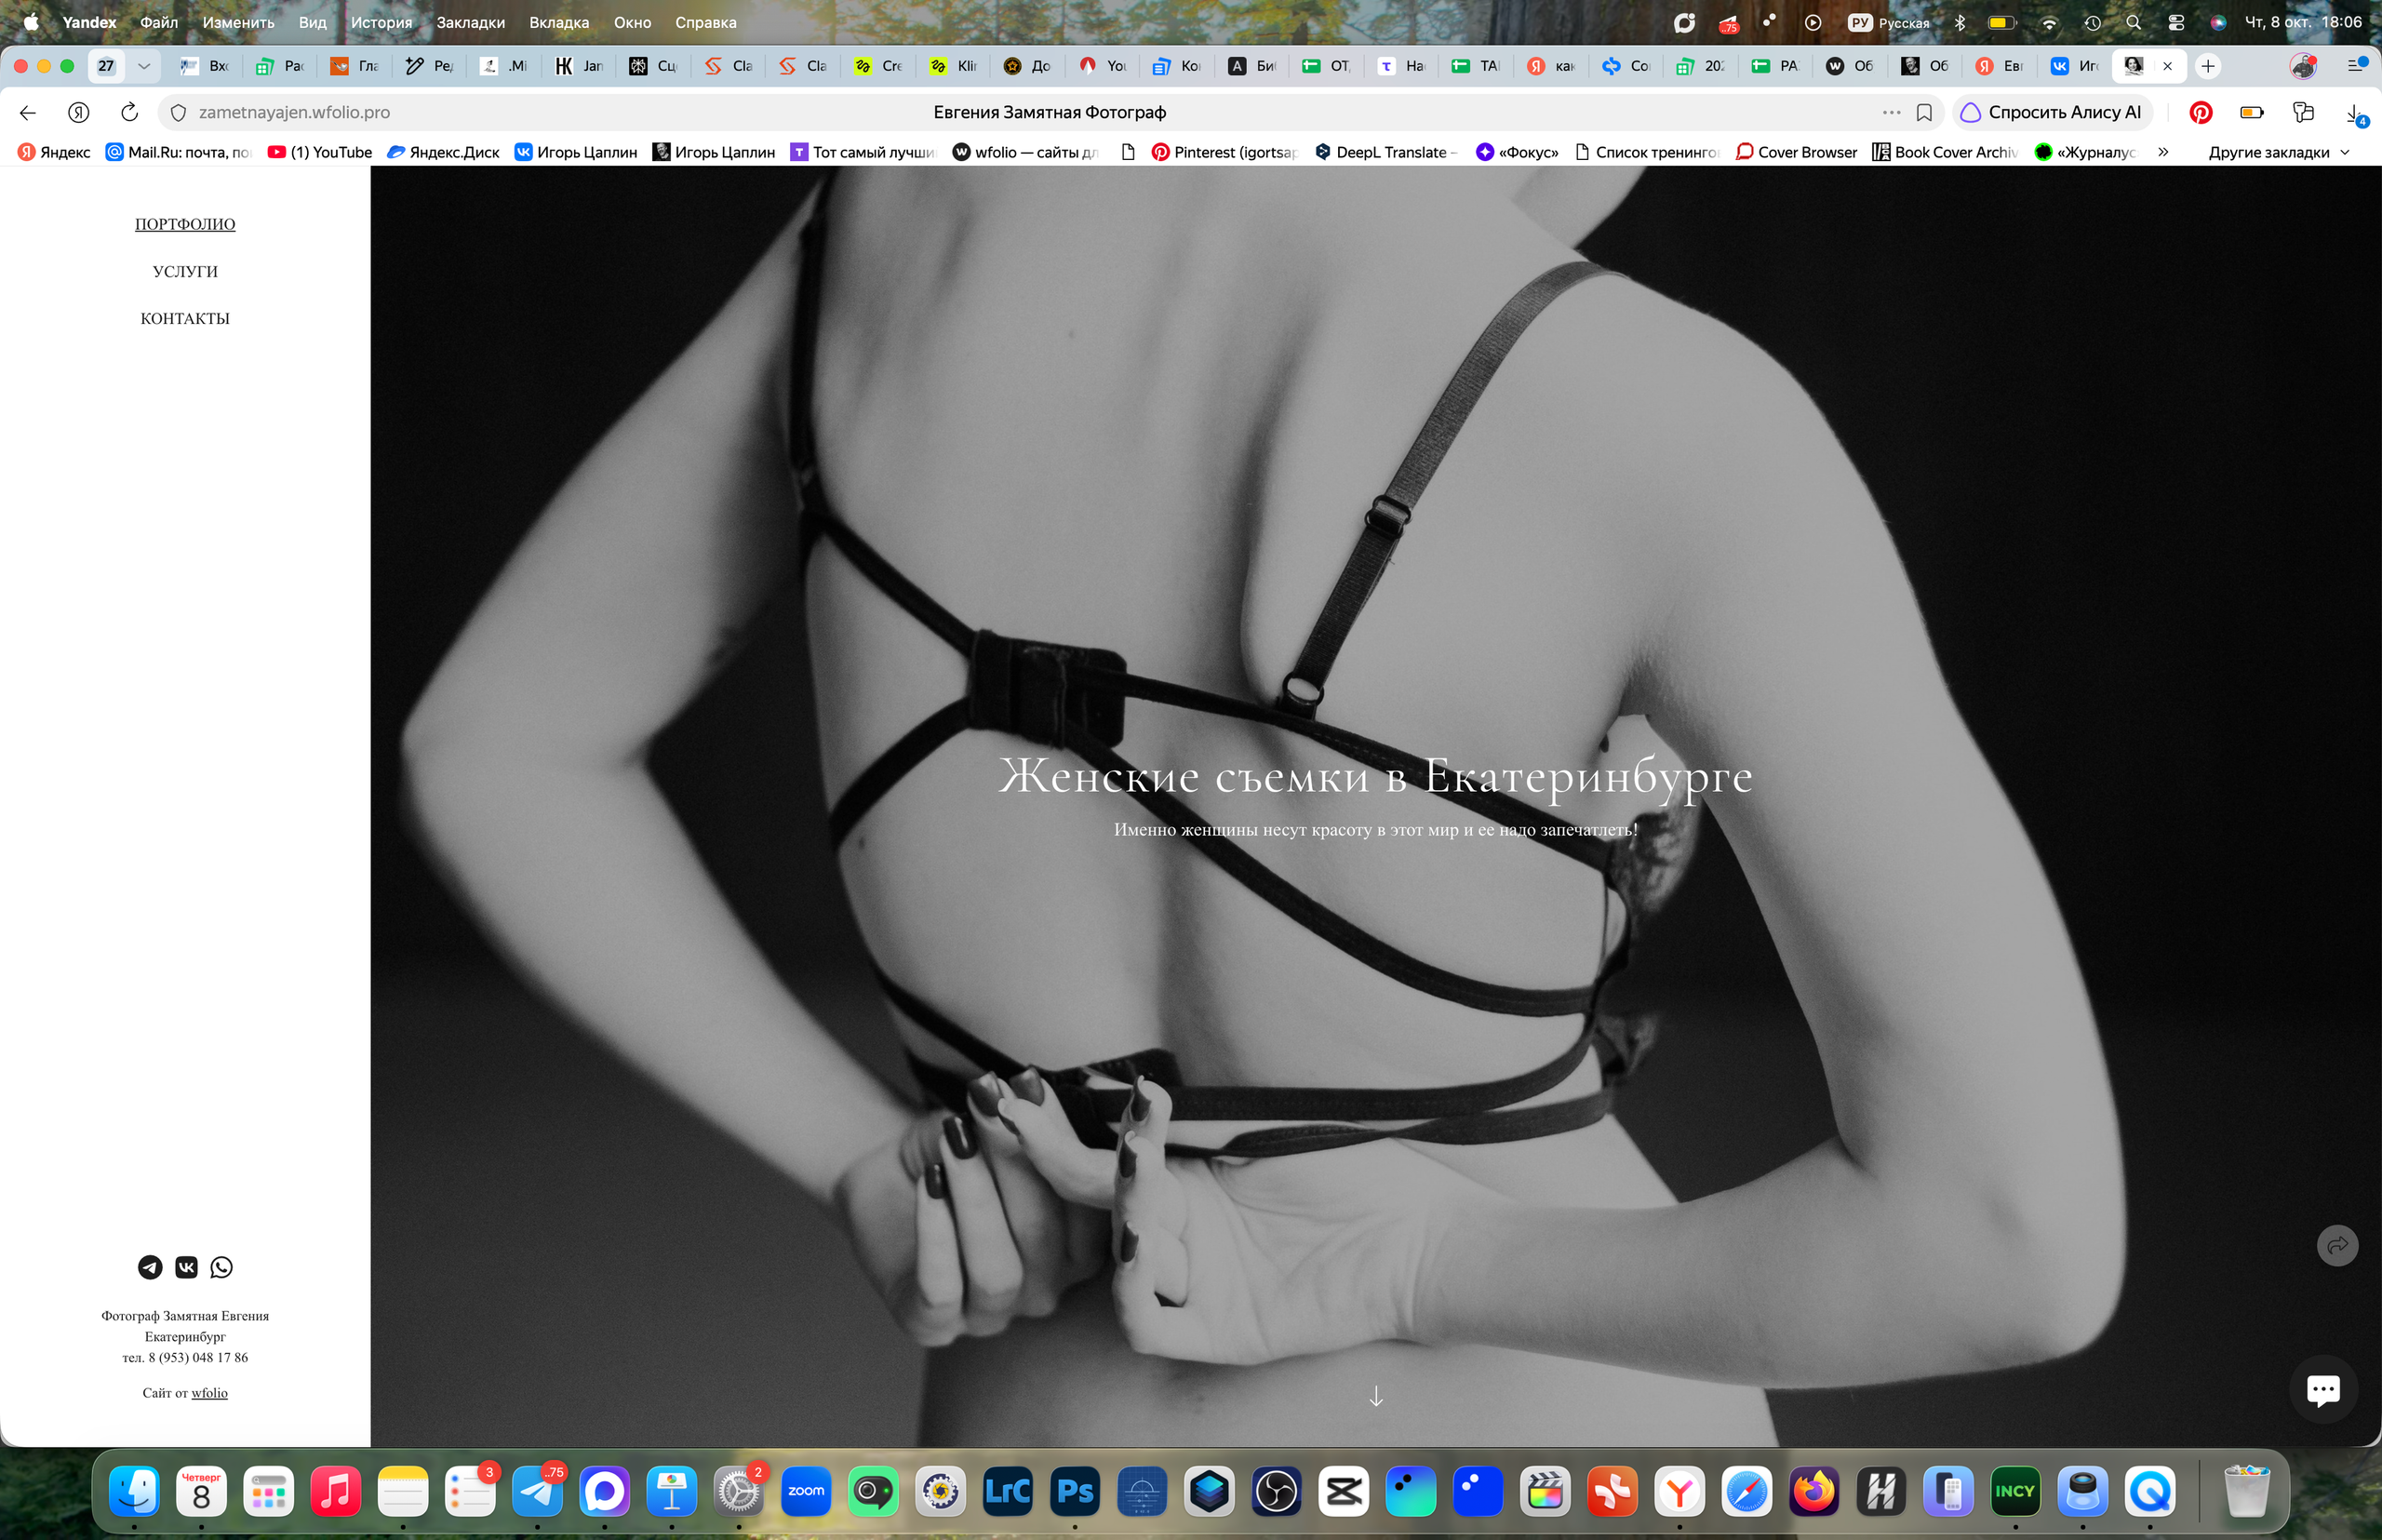
Task: Bookmark this page with the bookmark icon
Action: 1924,112
